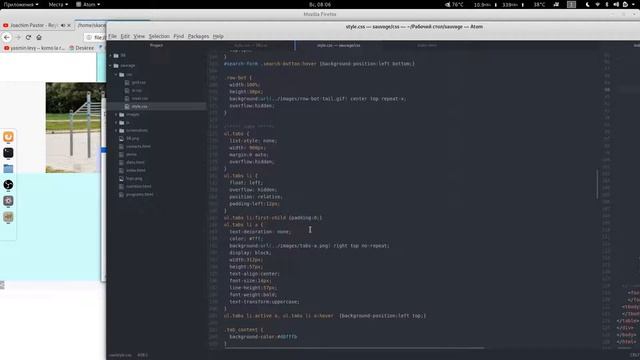Screen dimensions: 640x360
Task: Select the Firefox /home/ file tab
Action: 91,25
